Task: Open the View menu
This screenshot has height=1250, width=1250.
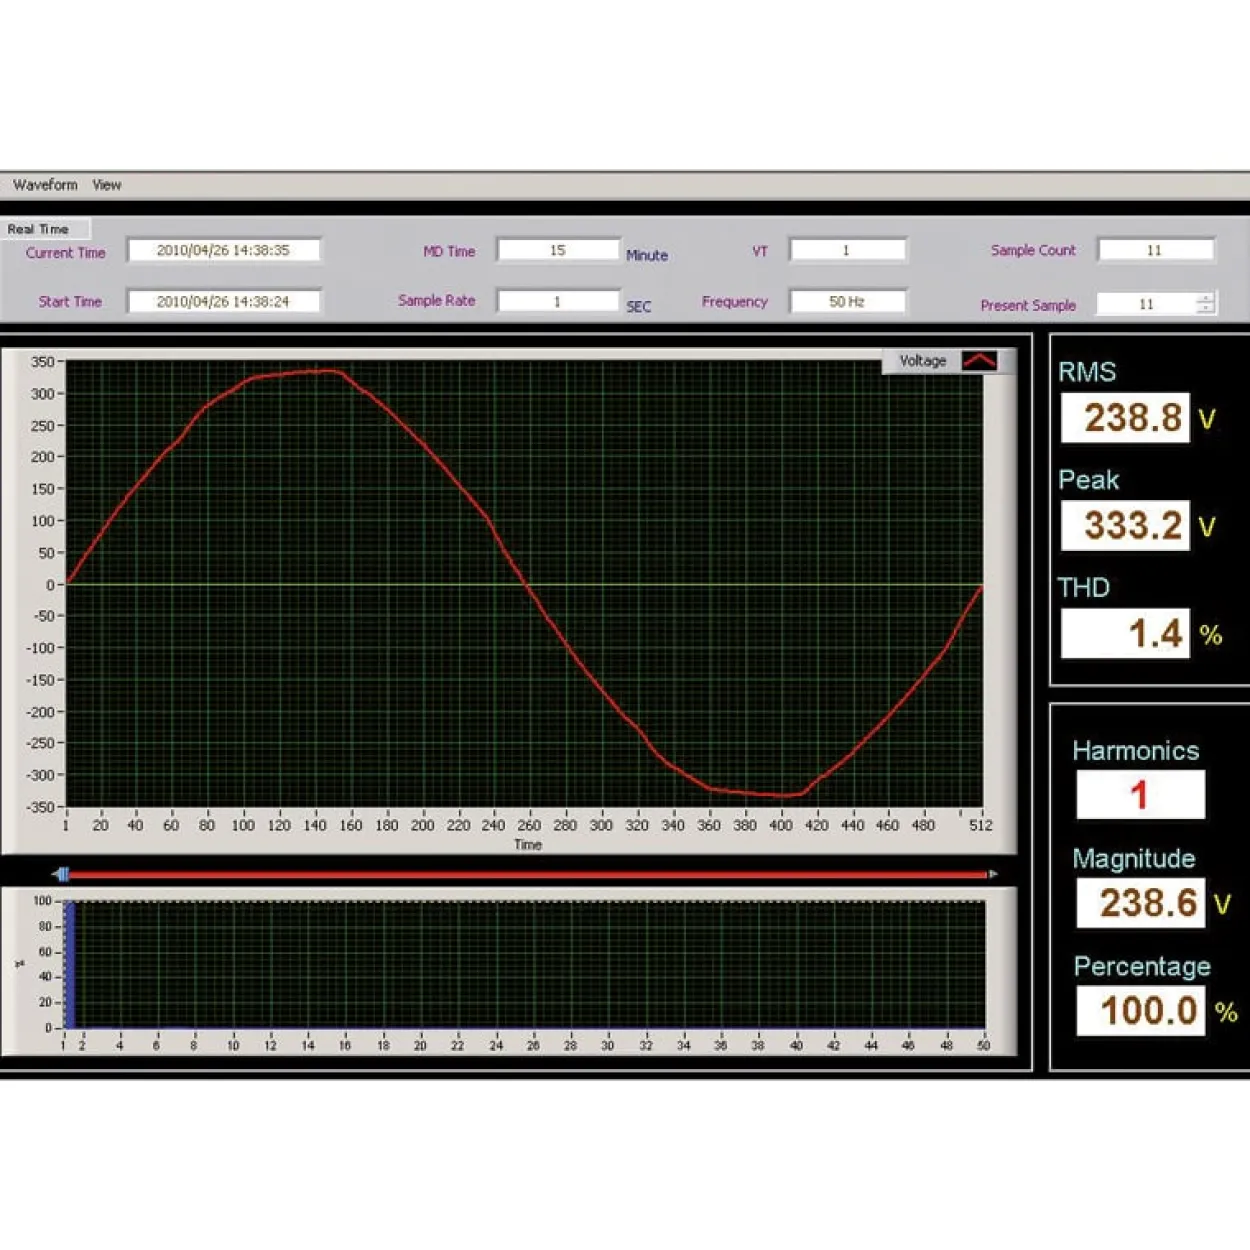Action: coord(107,185)
